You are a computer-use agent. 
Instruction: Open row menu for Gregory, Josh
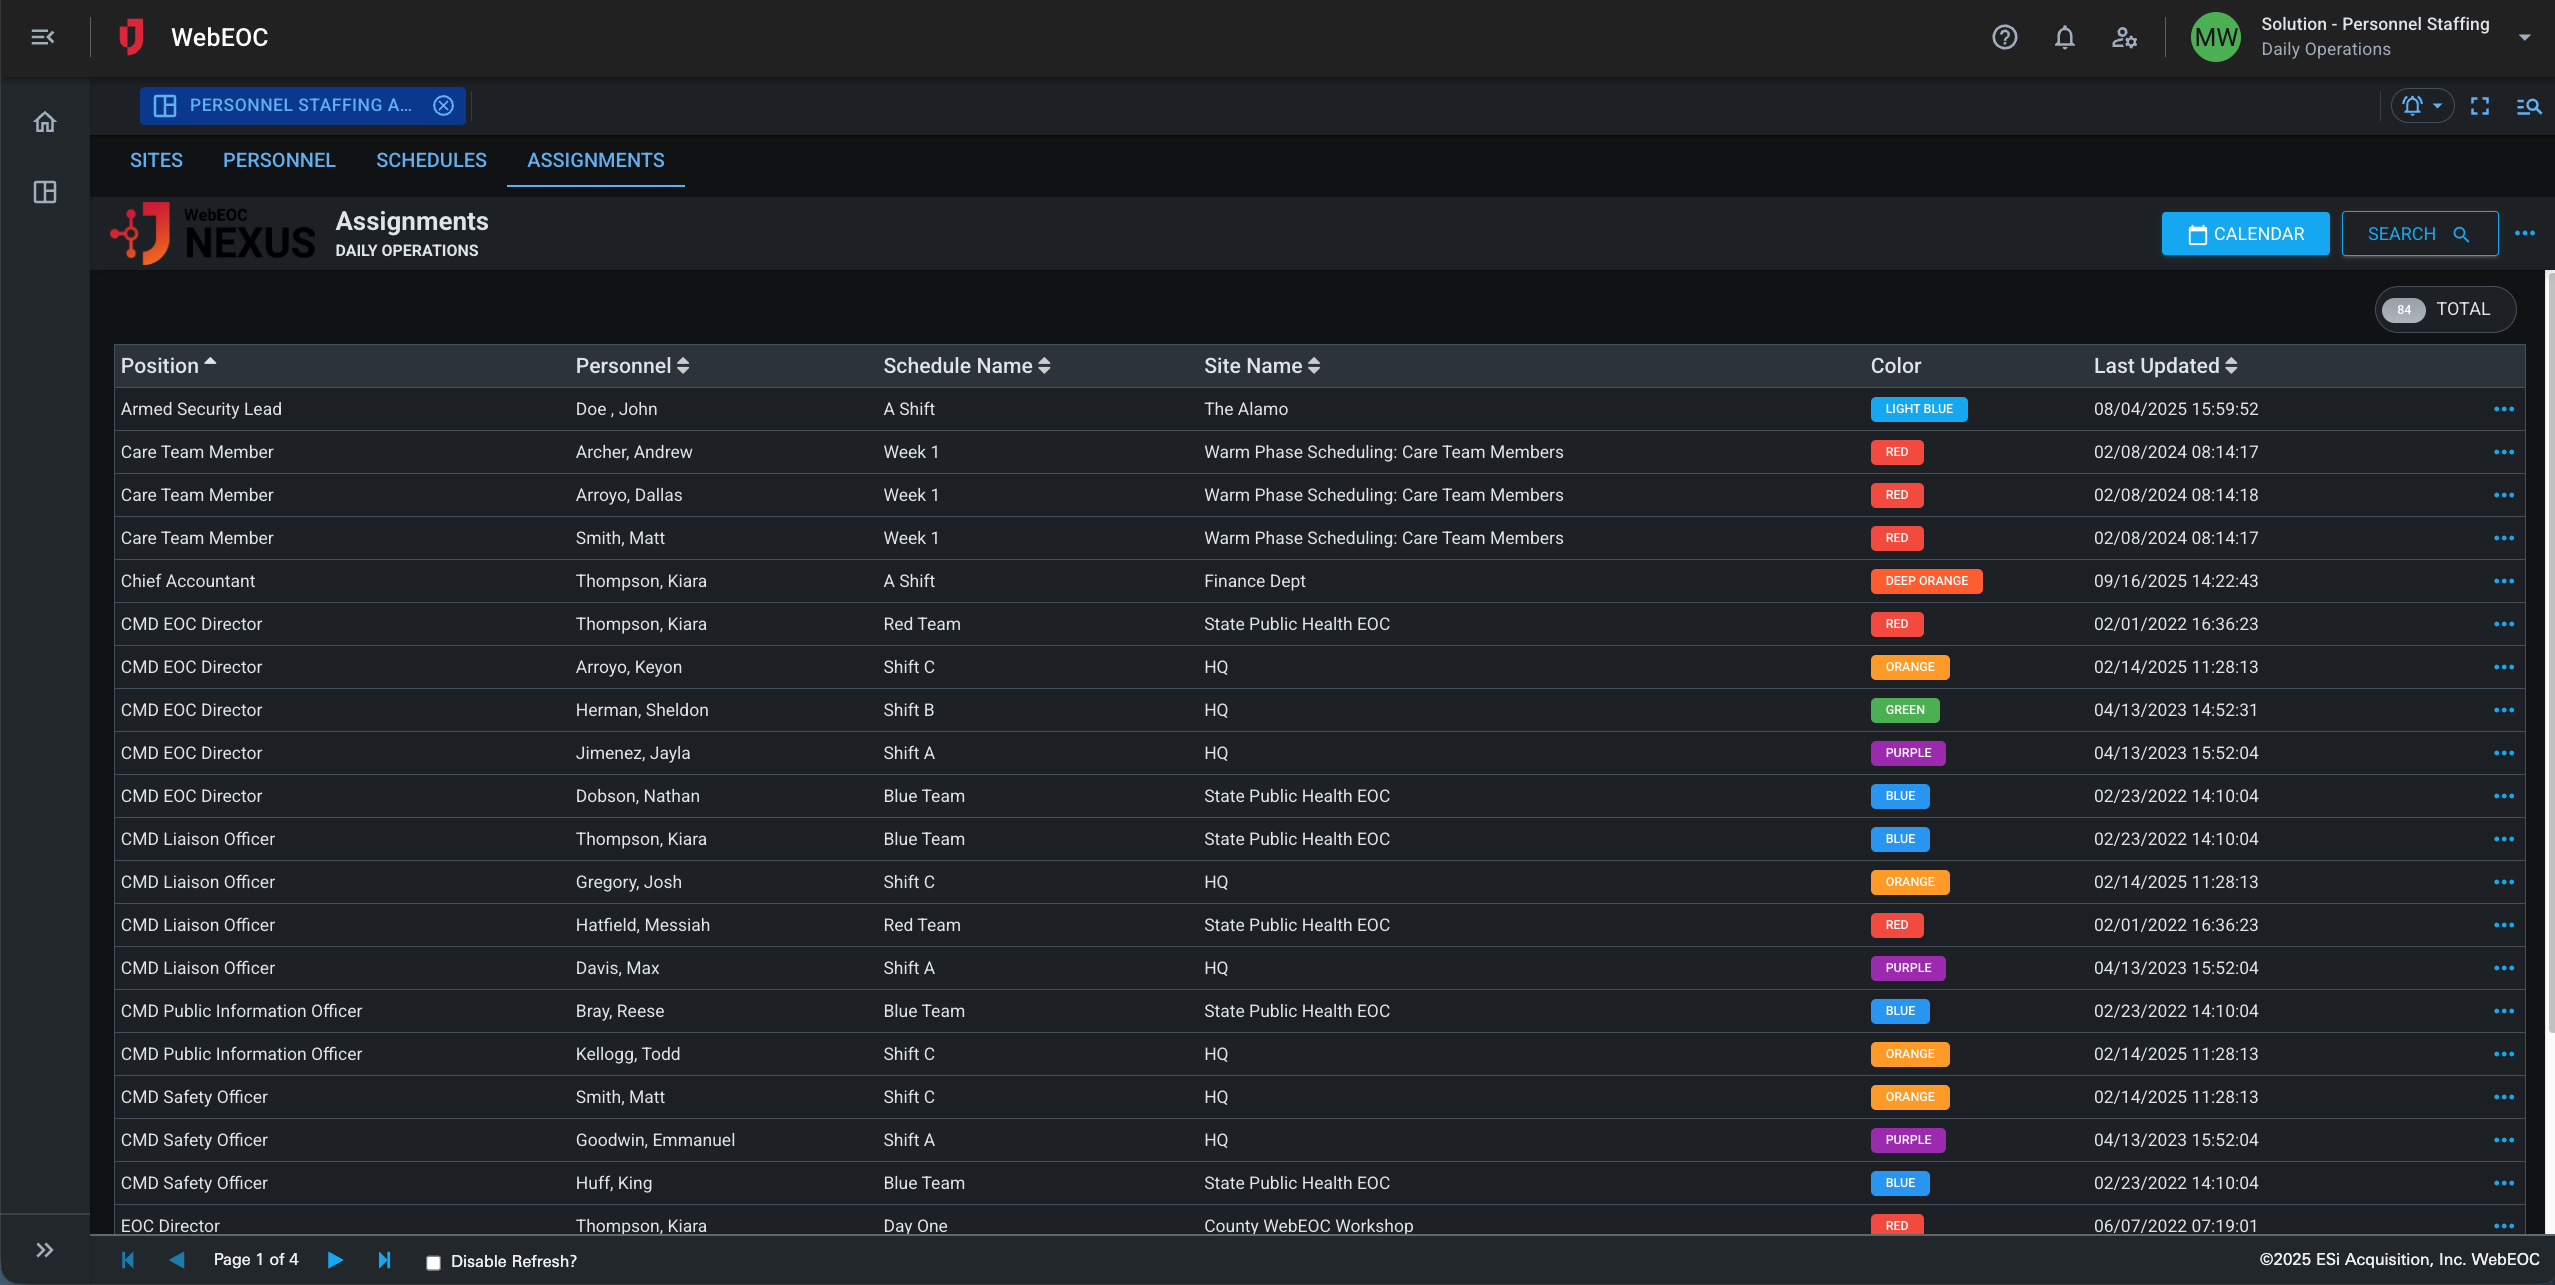[2503, 882]
